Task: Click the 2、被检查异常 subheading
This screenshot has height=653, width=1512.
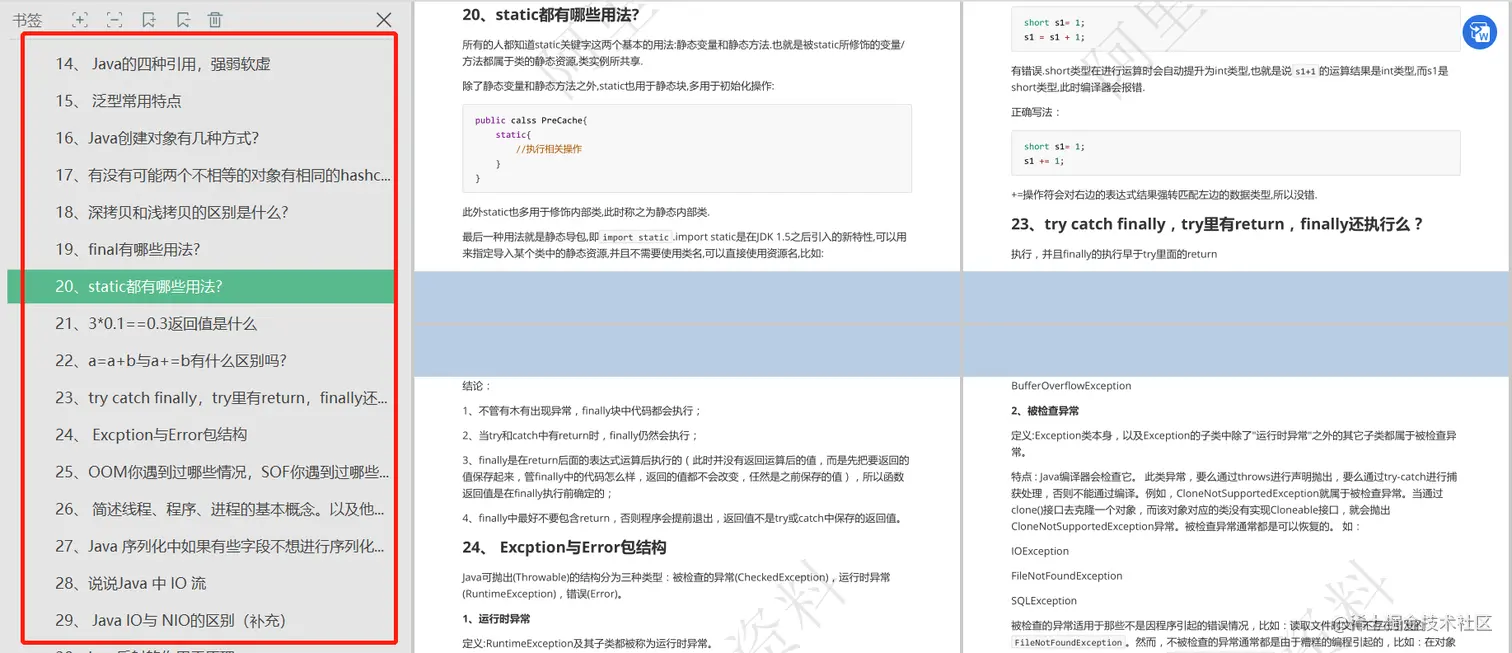Action: click(1045, 411)
